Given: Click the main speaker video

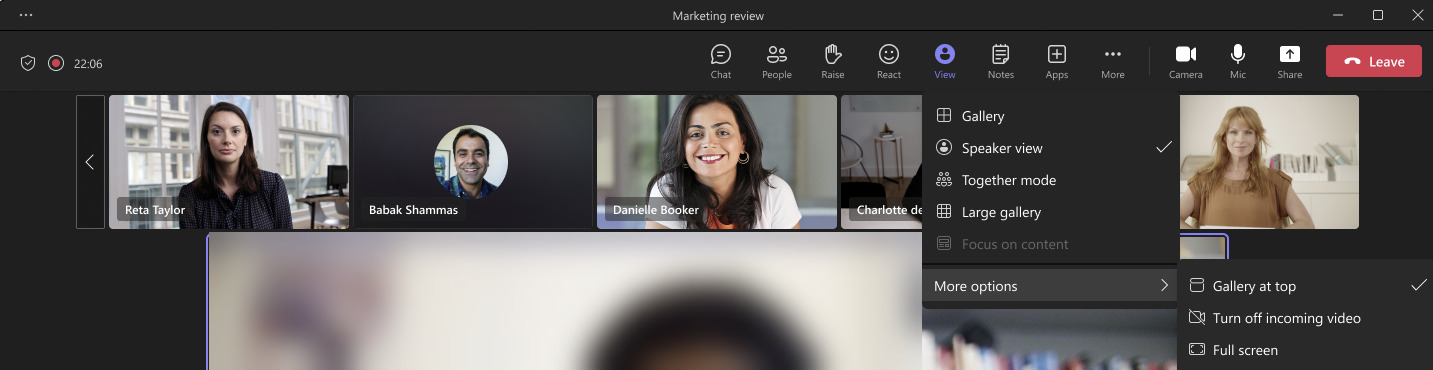Looking at the screenshot, I should [564, 302].
